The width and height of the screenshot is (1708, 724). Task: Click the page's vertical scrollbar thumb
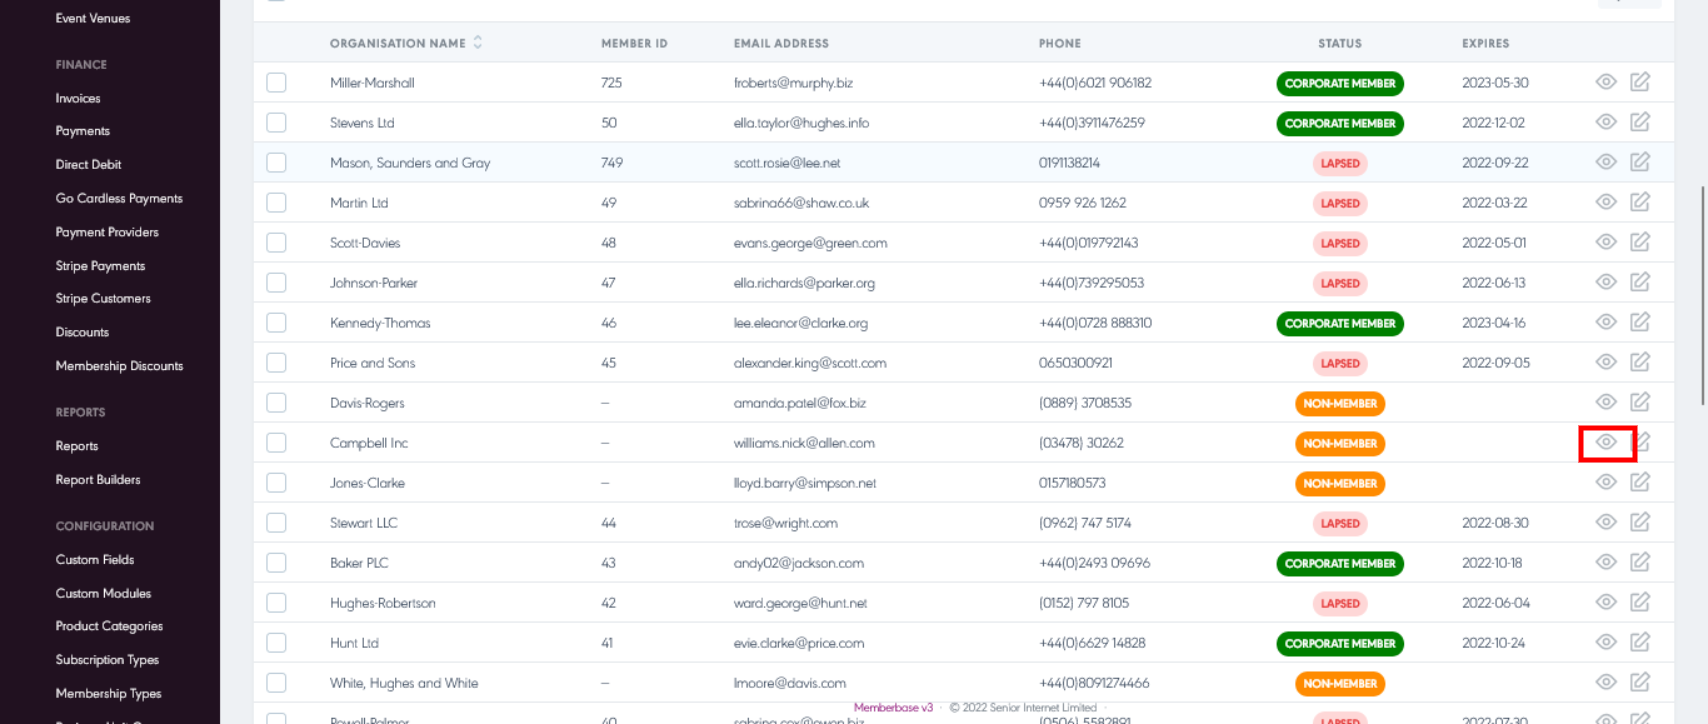1702,295
